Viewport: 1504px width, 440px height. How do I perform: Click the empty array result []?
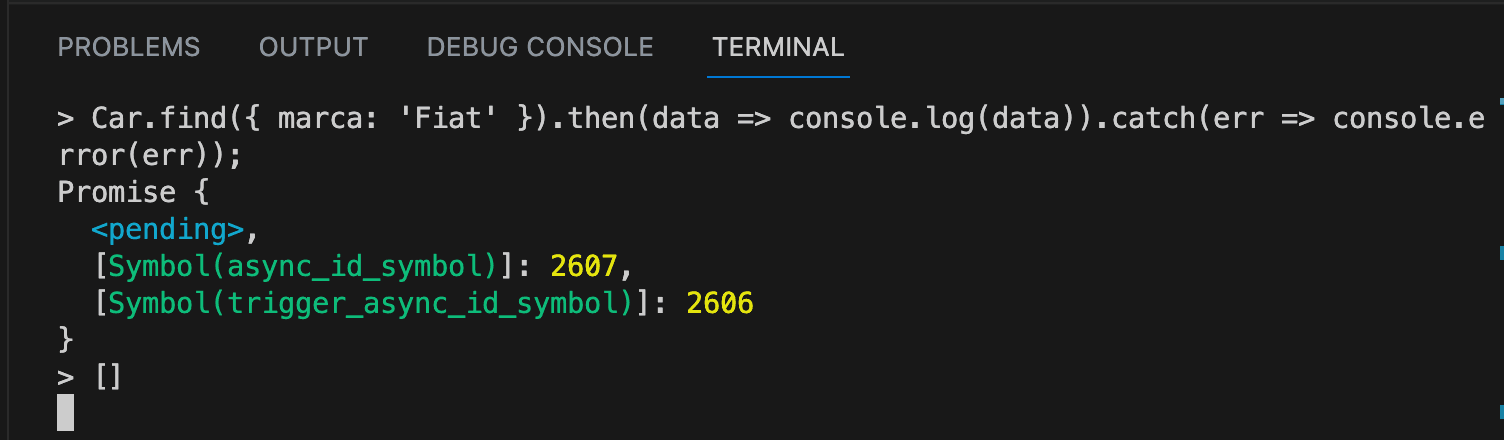[108, 377]
